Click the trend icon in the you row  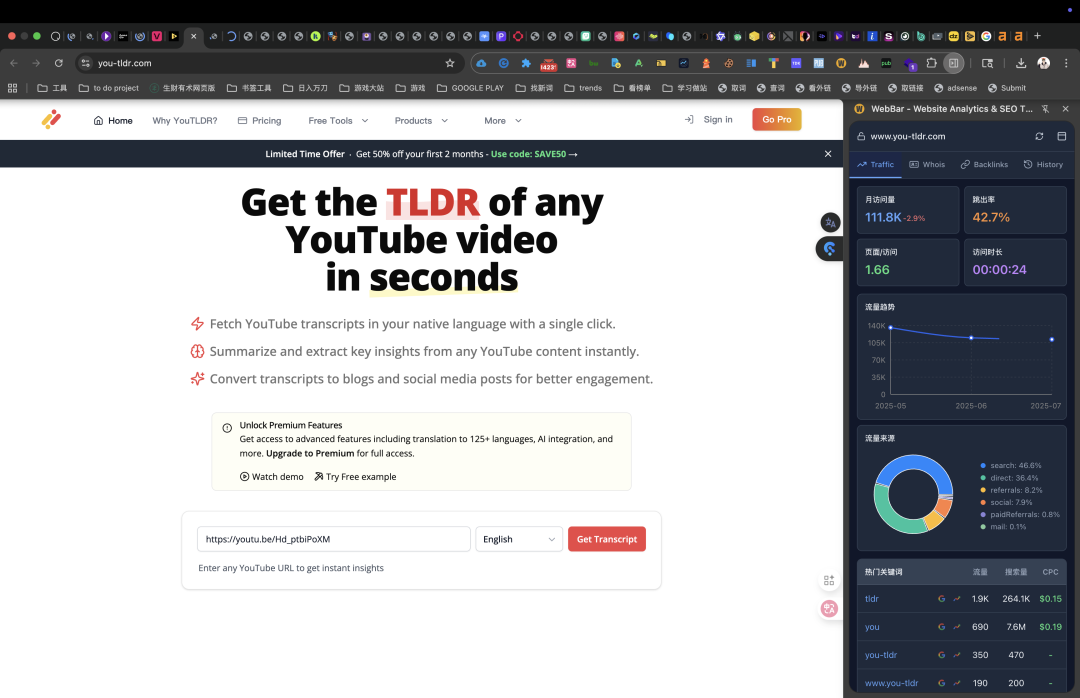(x=957, y=627)
